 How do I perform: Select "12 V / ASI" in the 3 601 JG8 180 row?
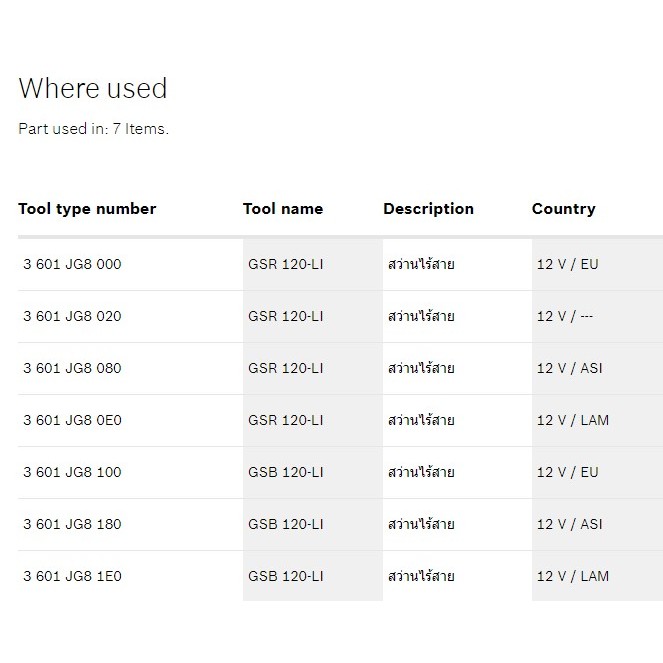569,525
